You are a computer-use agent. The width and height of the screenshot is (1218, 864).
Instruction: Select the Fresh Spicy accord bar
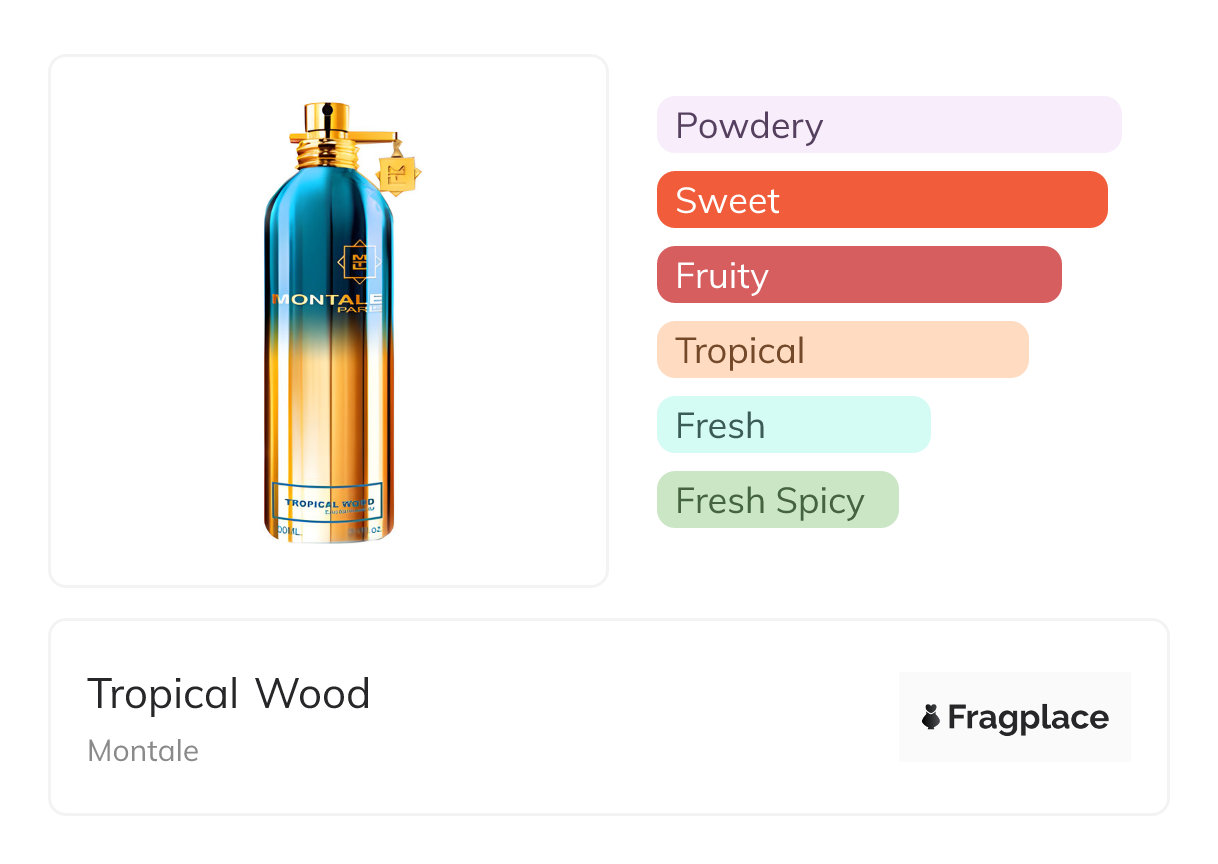(x=777, y=500)
